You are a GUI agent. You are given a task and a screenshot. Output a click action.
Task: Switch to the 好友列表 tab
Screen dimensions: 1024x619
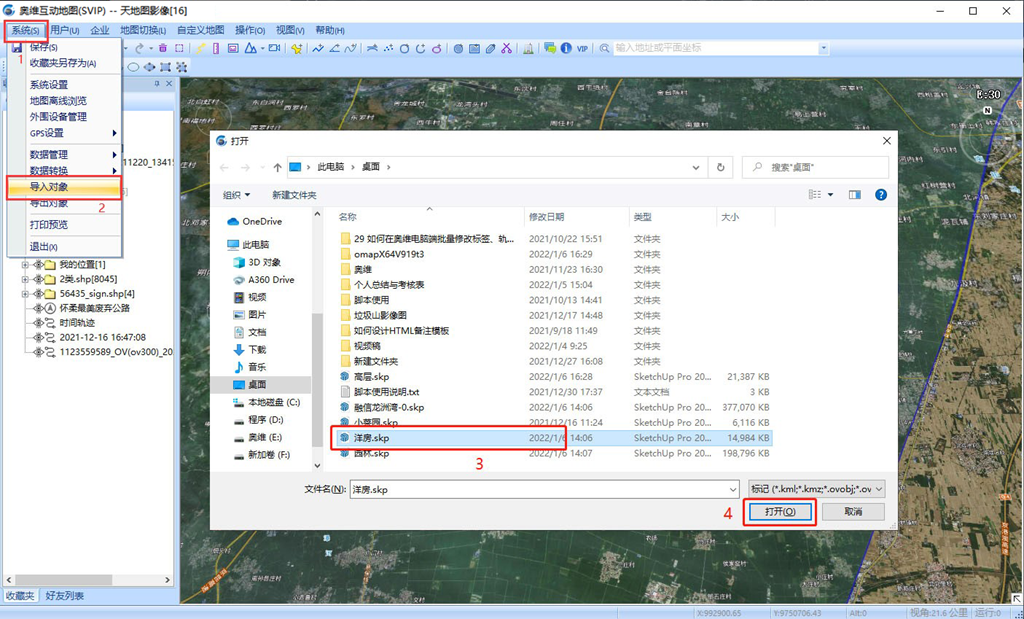click(x=65, y=595)
